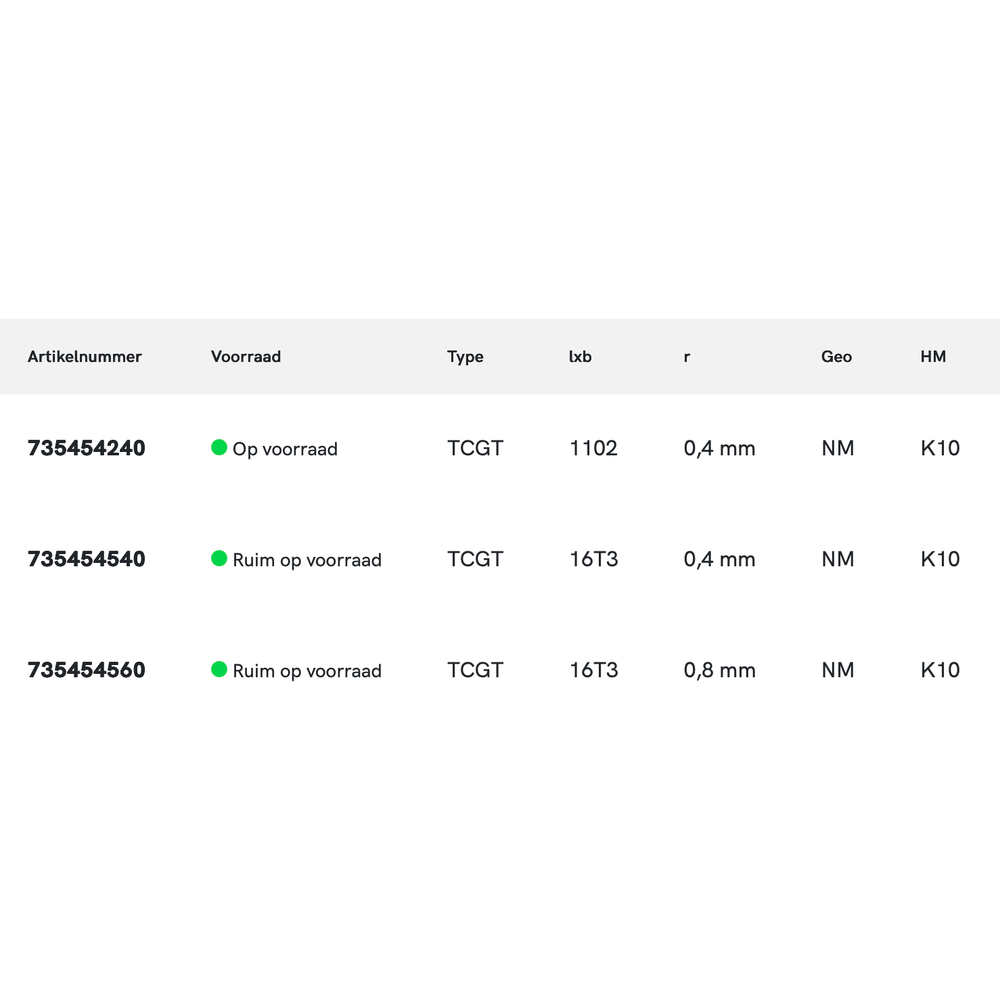Click 'Ruim op voorraad' for article 735454560
Image resolution: width=1000 pixels, height=1000 pixels.
(307, 672)
